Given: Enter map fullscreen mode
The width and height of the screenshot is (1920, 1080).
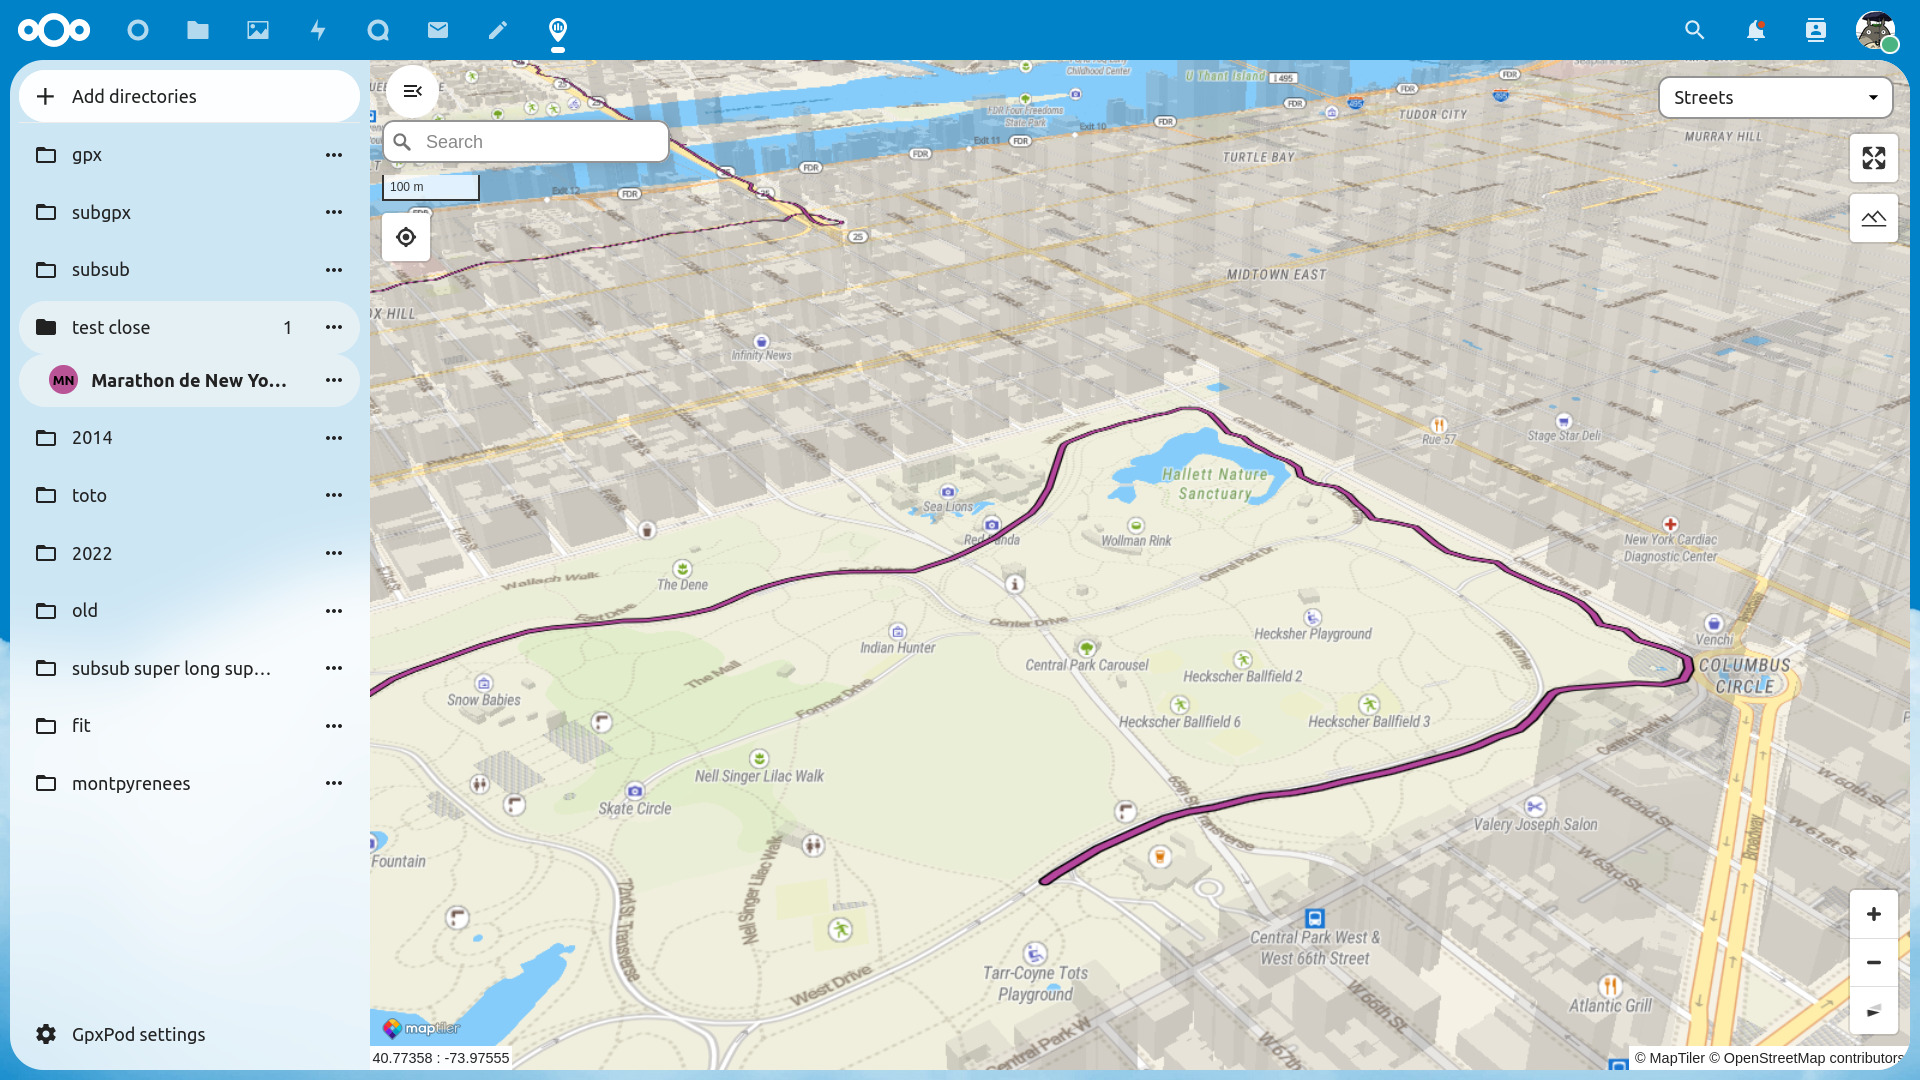Looking at the screenshot, I should click(1873, 158).
